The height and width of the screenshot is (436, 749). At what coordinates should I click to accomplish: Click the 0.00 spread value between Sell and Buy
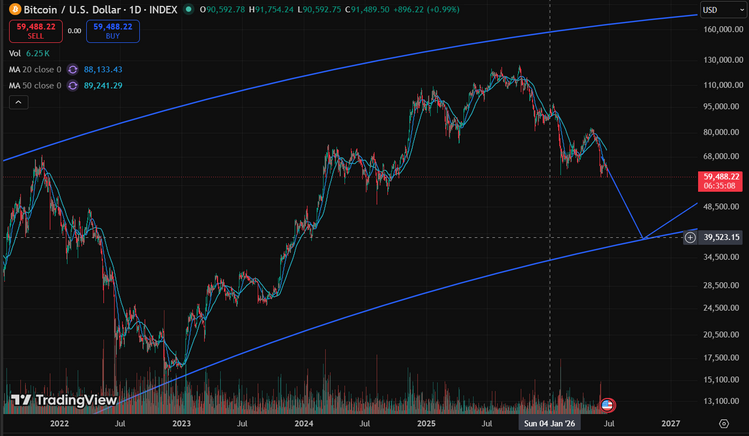74,31
